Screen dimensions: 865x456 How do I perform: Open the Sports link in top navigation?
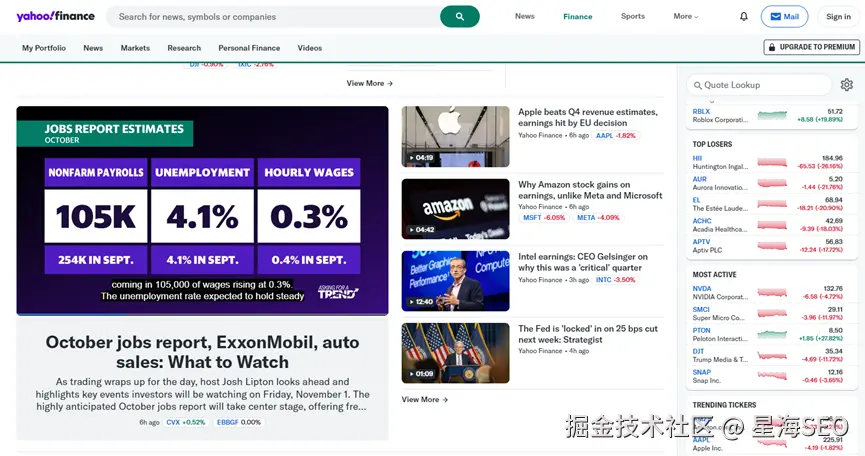coord(633,17)
